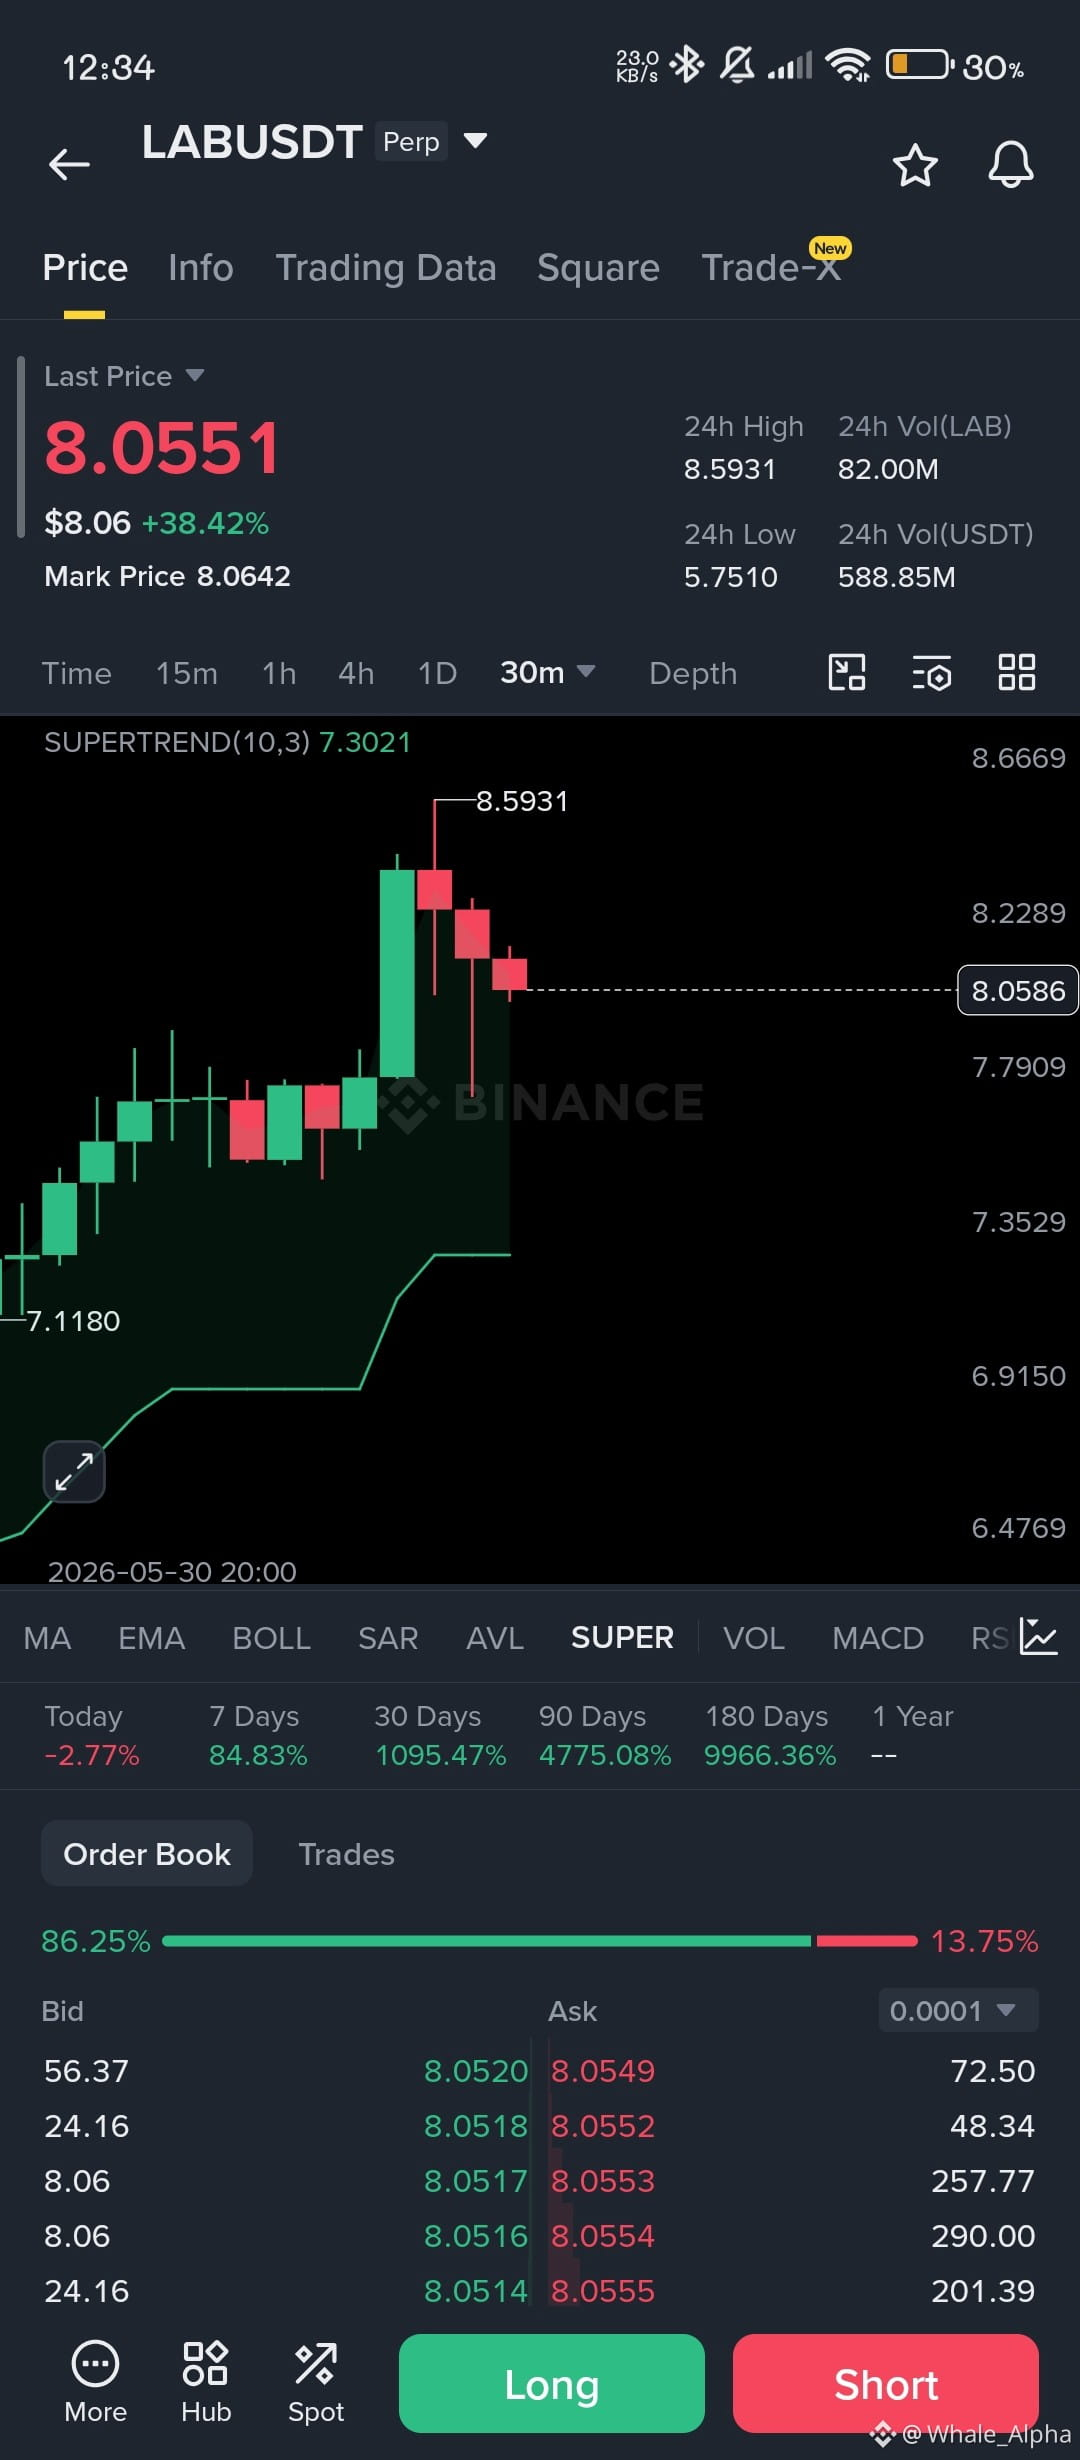This screenshot has height=2460, width=1080.
Task: Tap the 8.5931 high price label on chart
Action: [522, 801]
